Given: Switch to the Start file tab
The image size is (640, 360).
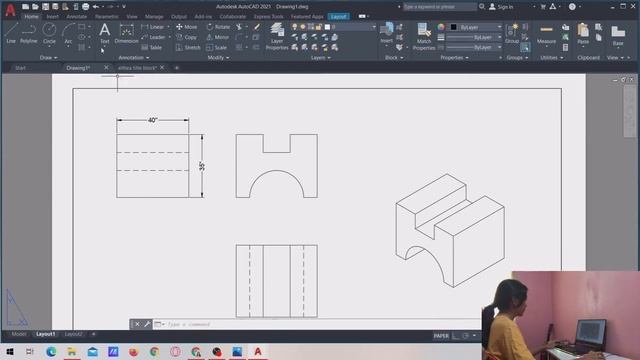Looking at the screenshot, I should [20, 68].
